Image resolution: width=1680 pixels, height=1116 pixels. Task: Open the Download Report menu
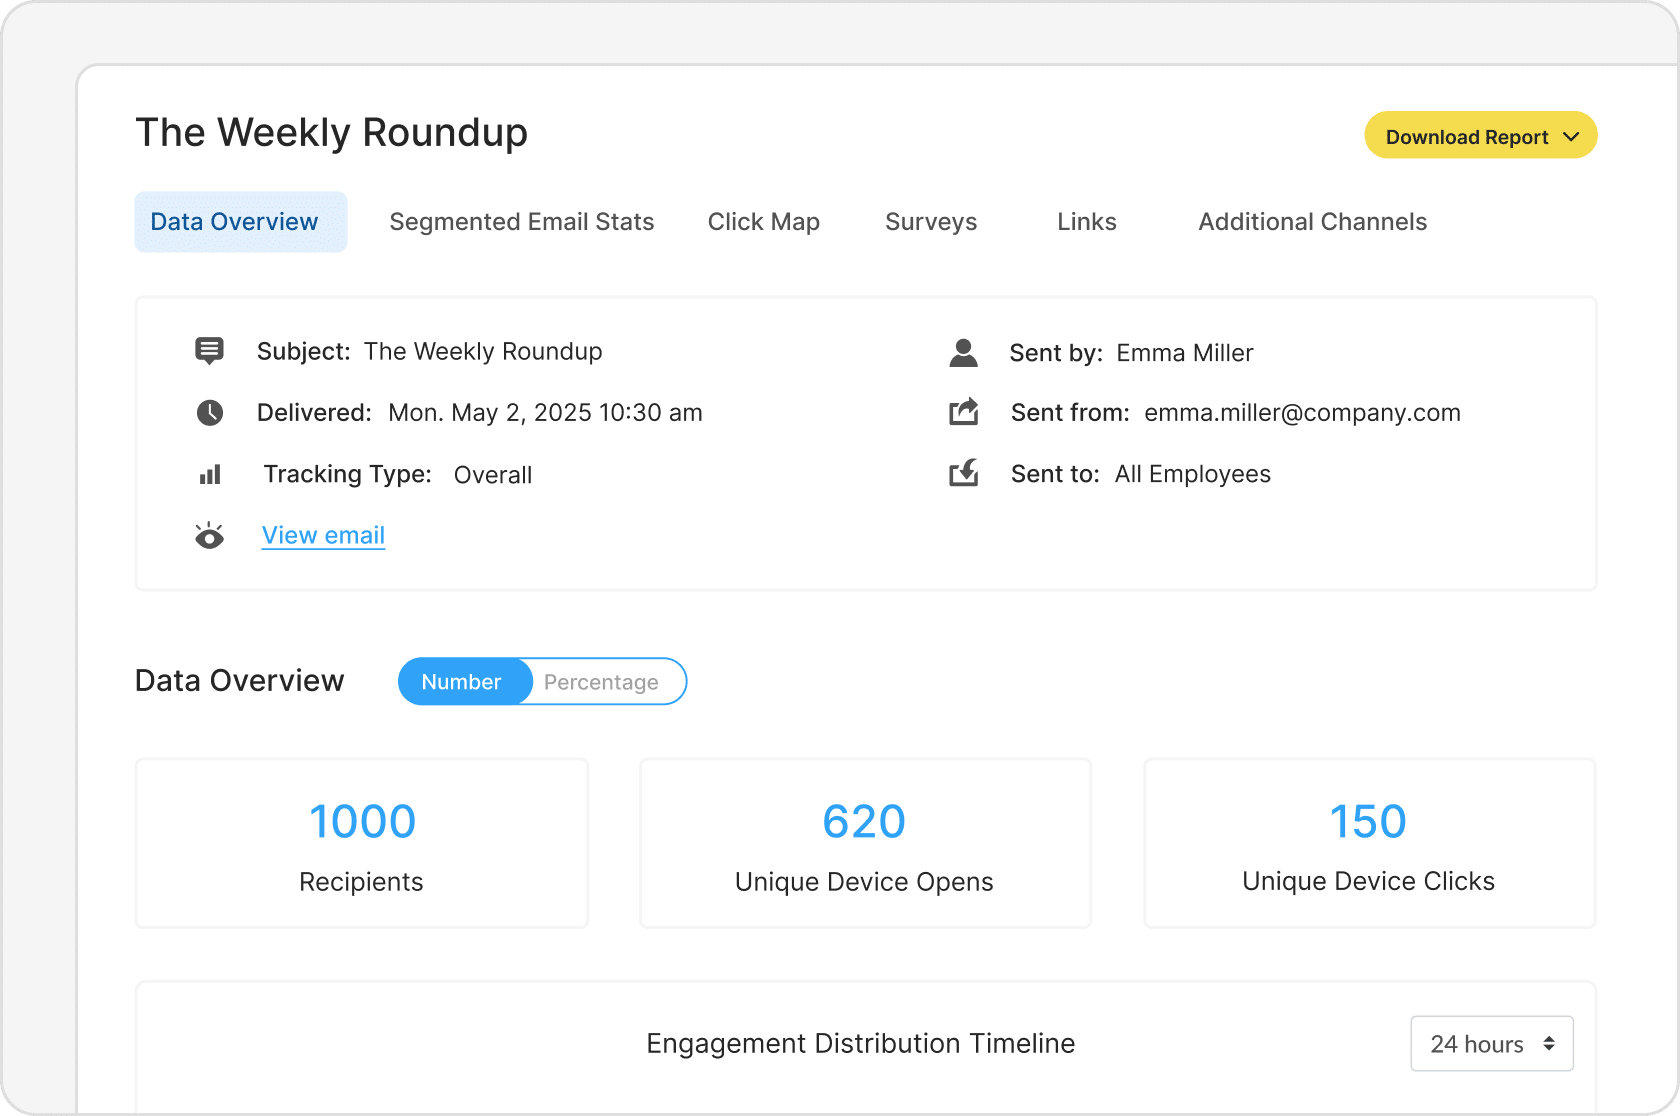1467,137
